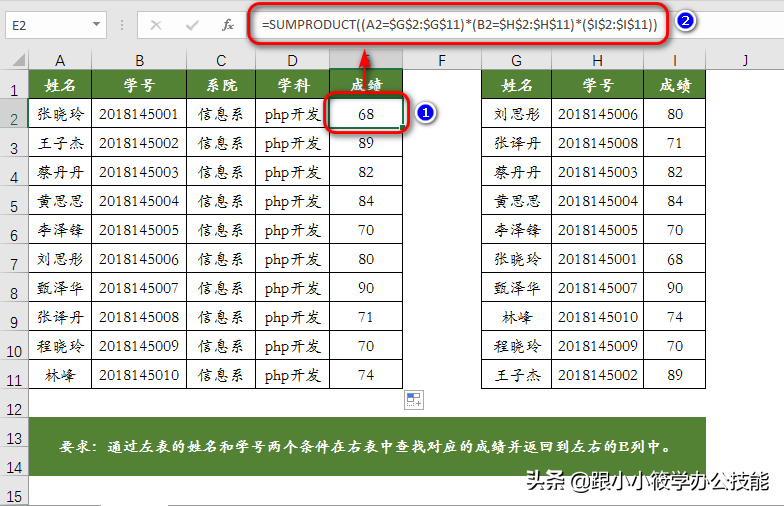Click header cell 系院 in column C
The height and width of the screenshot is (506, 784).
(221, 84)
